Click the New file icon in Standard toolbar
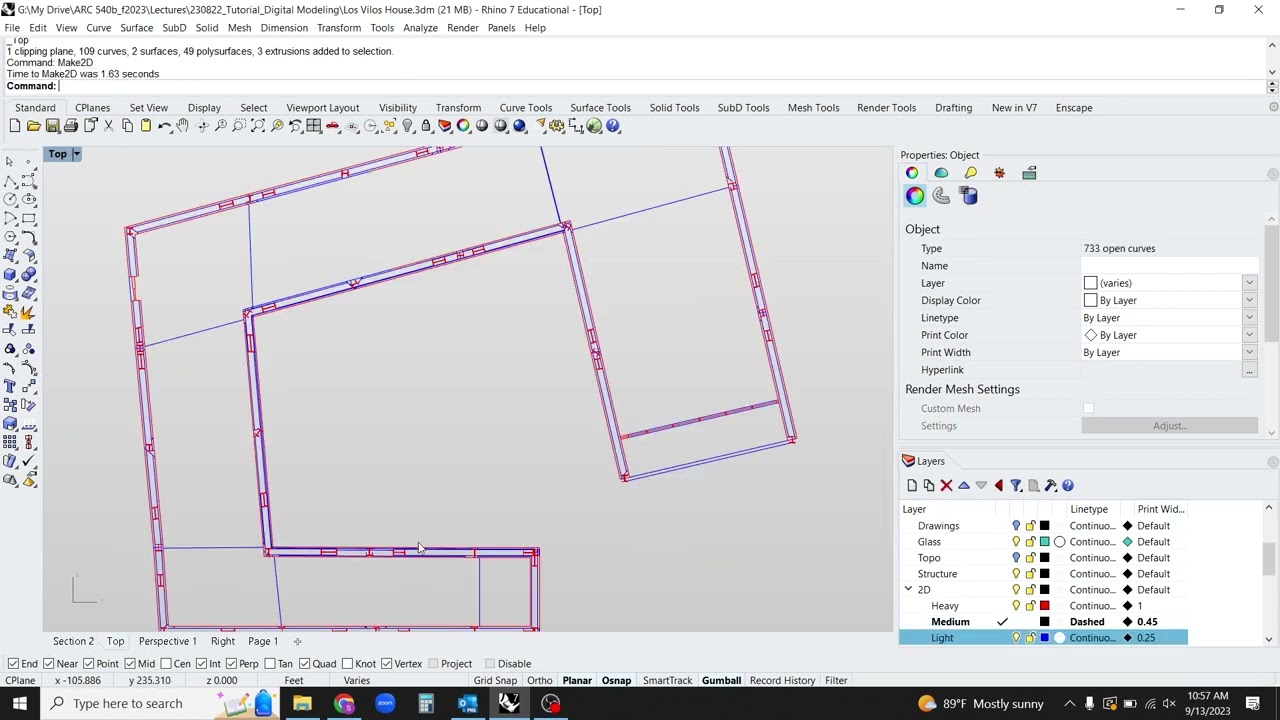1280x720 pixels. (x=14, y=126)
